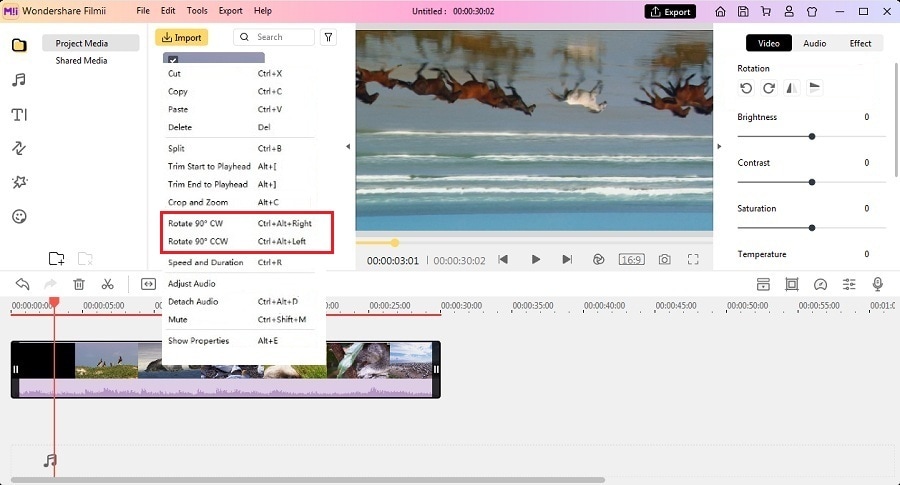Click the horizontal timeline scrollbar
The height and width of the screenshot is (485, 900).
(x=308, y=480)
